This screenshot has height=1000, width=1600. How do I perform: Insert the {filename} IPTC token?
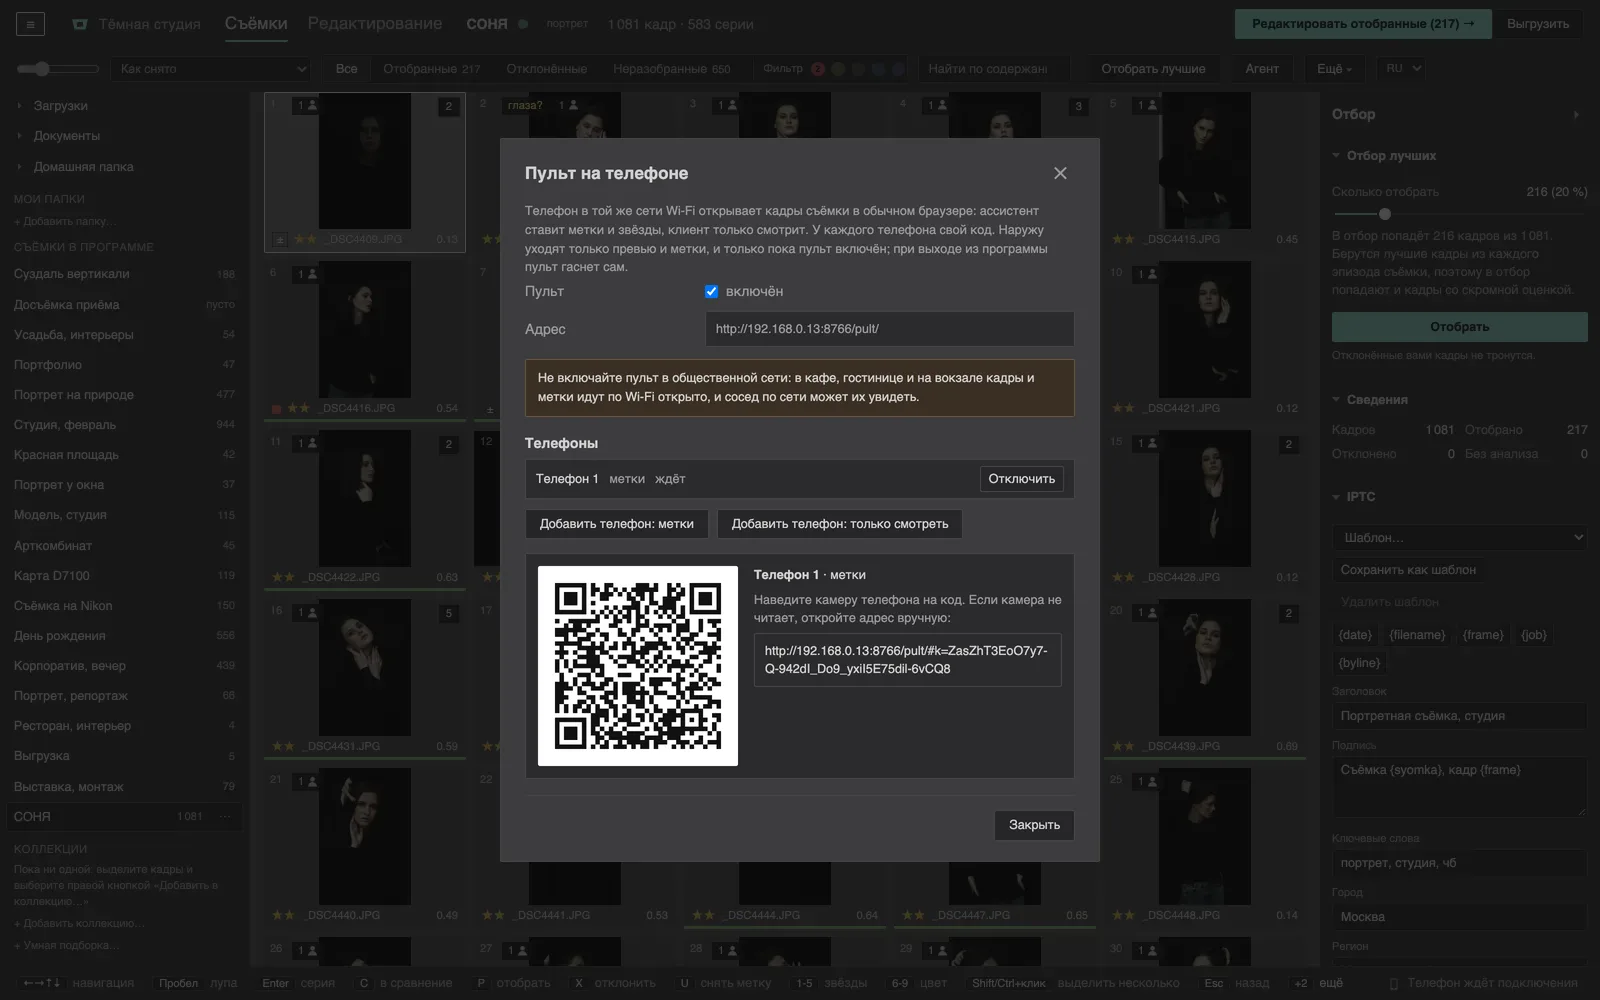pos(1417,635)
